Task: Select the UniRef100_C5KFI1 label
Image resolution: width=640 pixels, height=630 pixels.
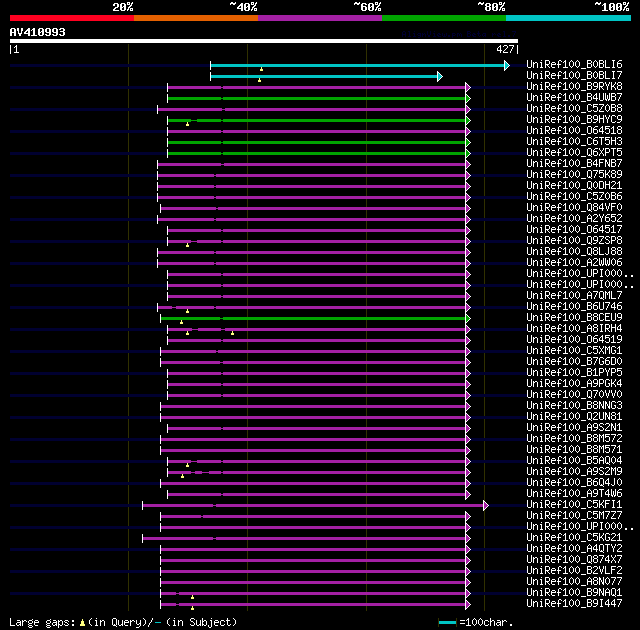Action: 574,505
